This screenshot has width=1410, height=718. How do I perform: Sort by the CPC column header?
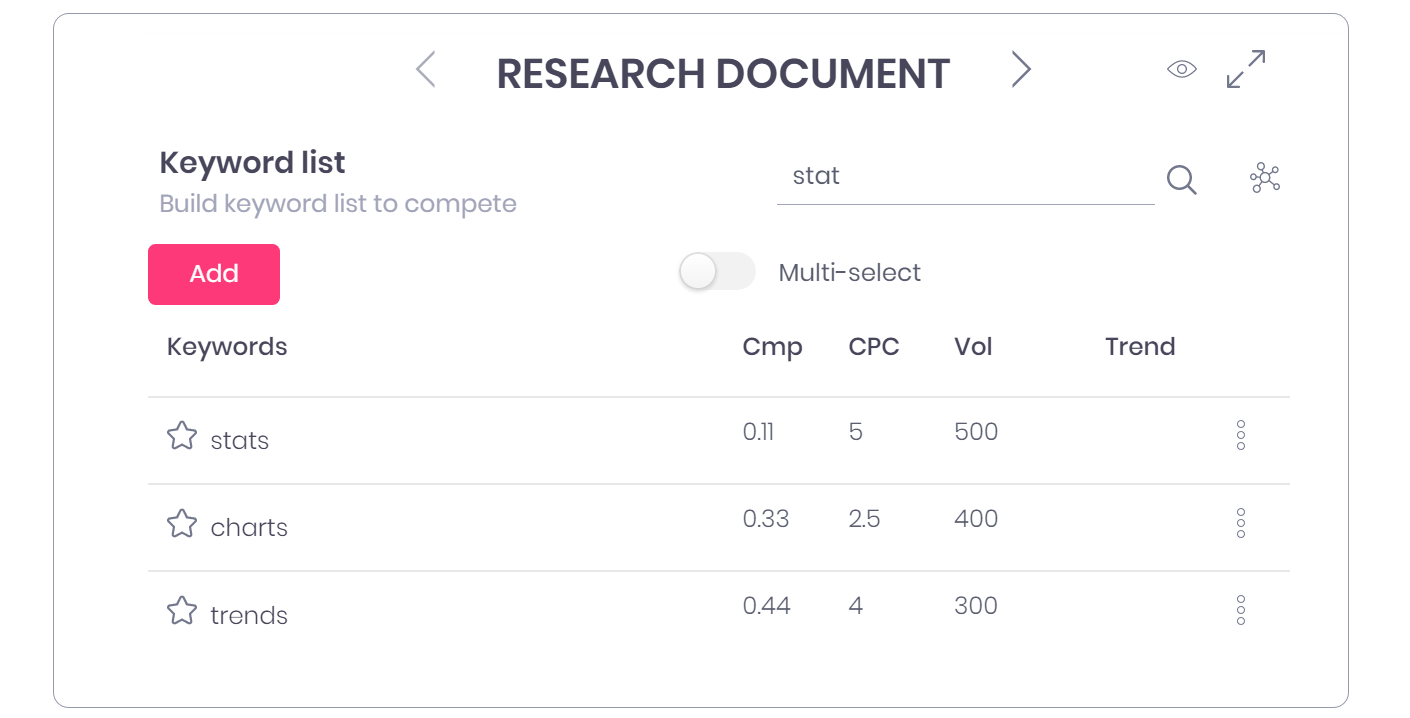tap(874, 347)
